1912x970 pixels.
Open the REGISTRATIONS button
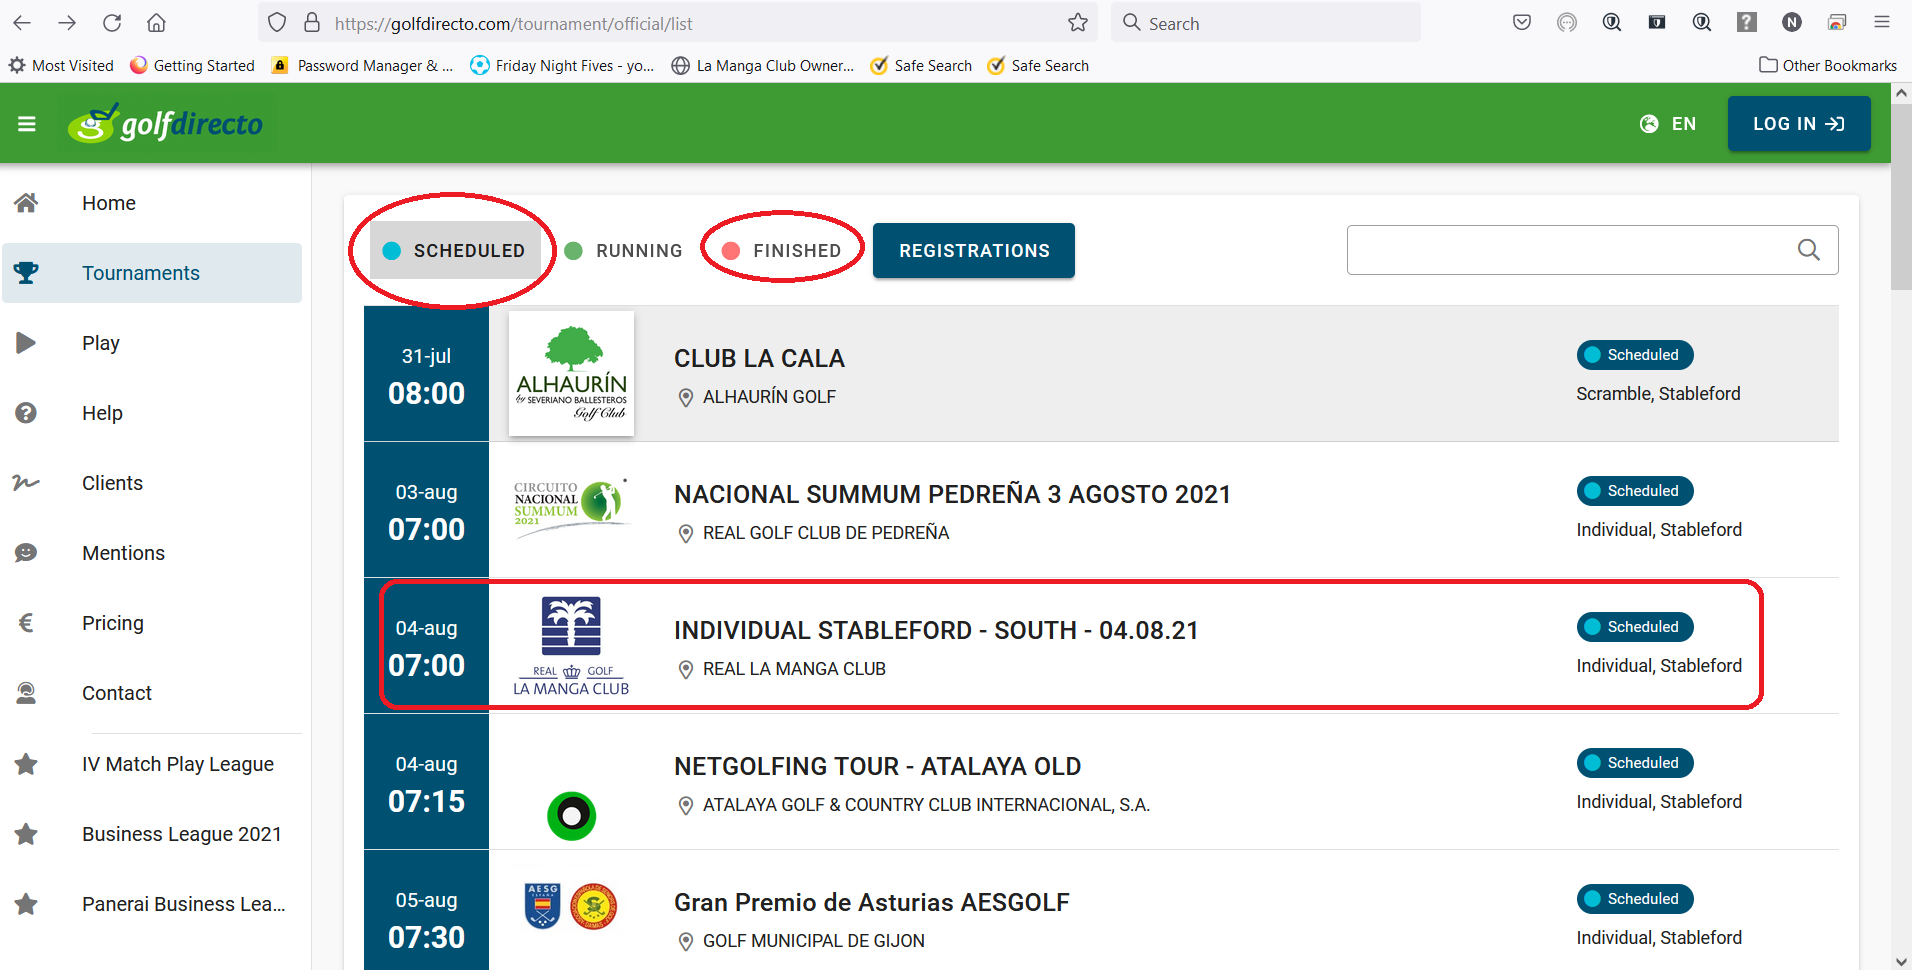coord(974,250)
